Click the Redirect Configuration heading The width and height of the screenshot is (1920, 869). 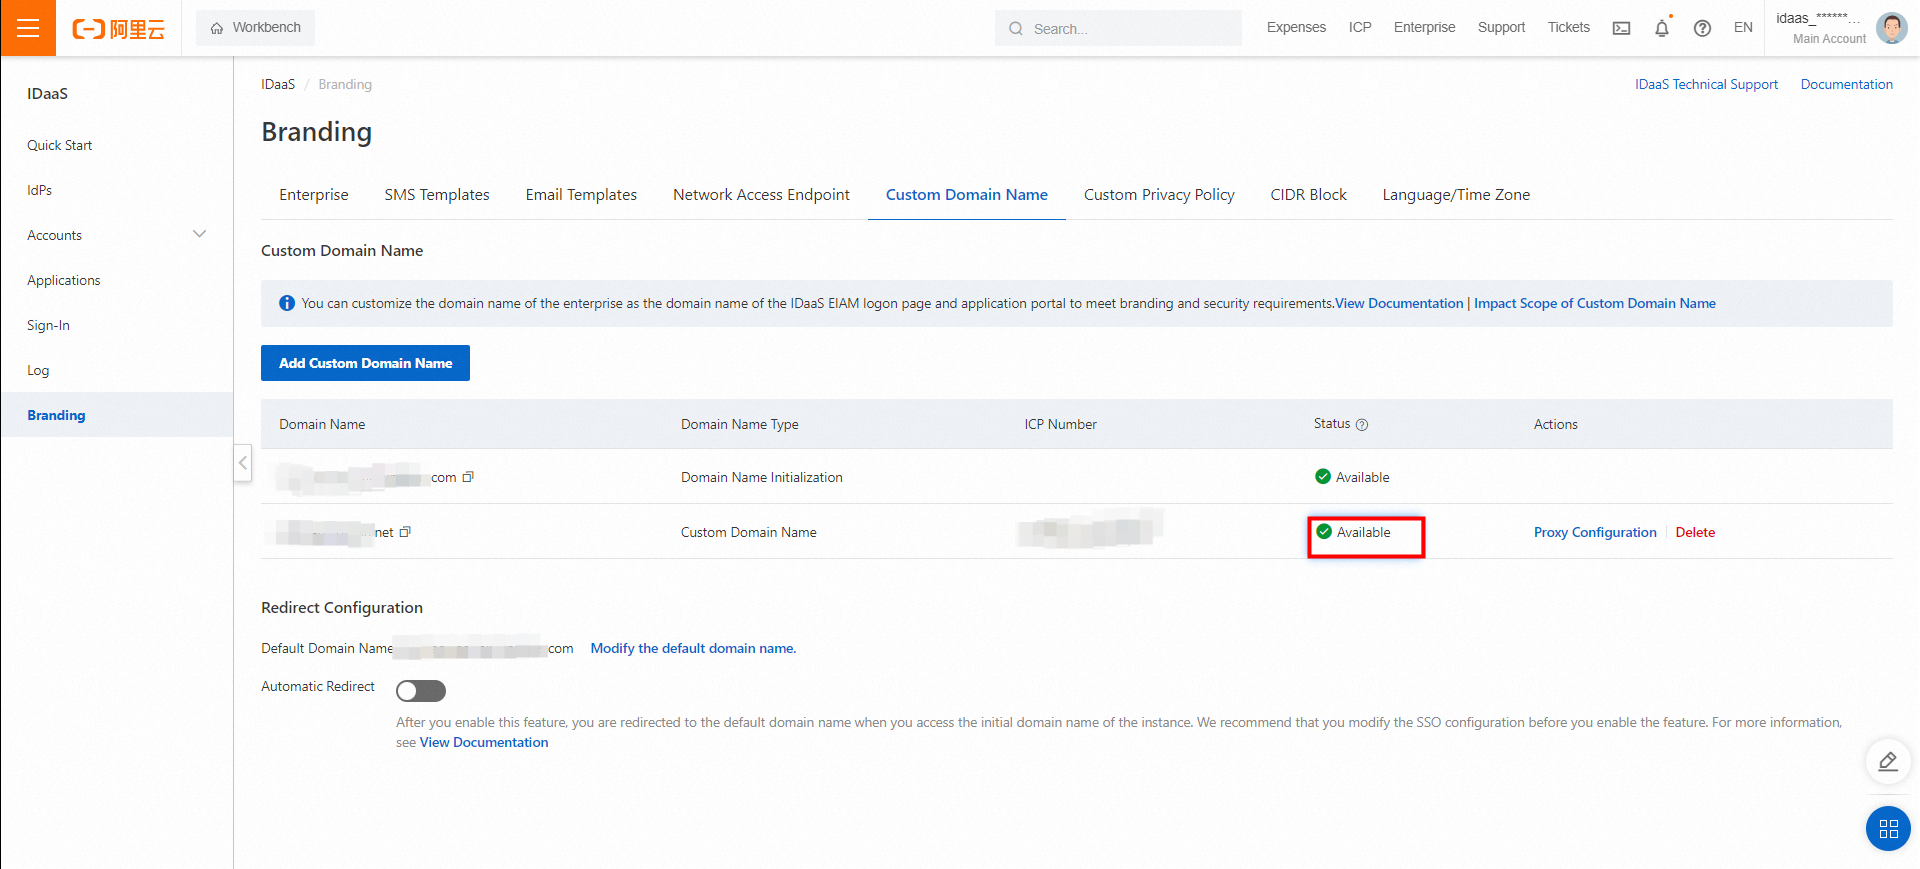click(x=342, y=608)
